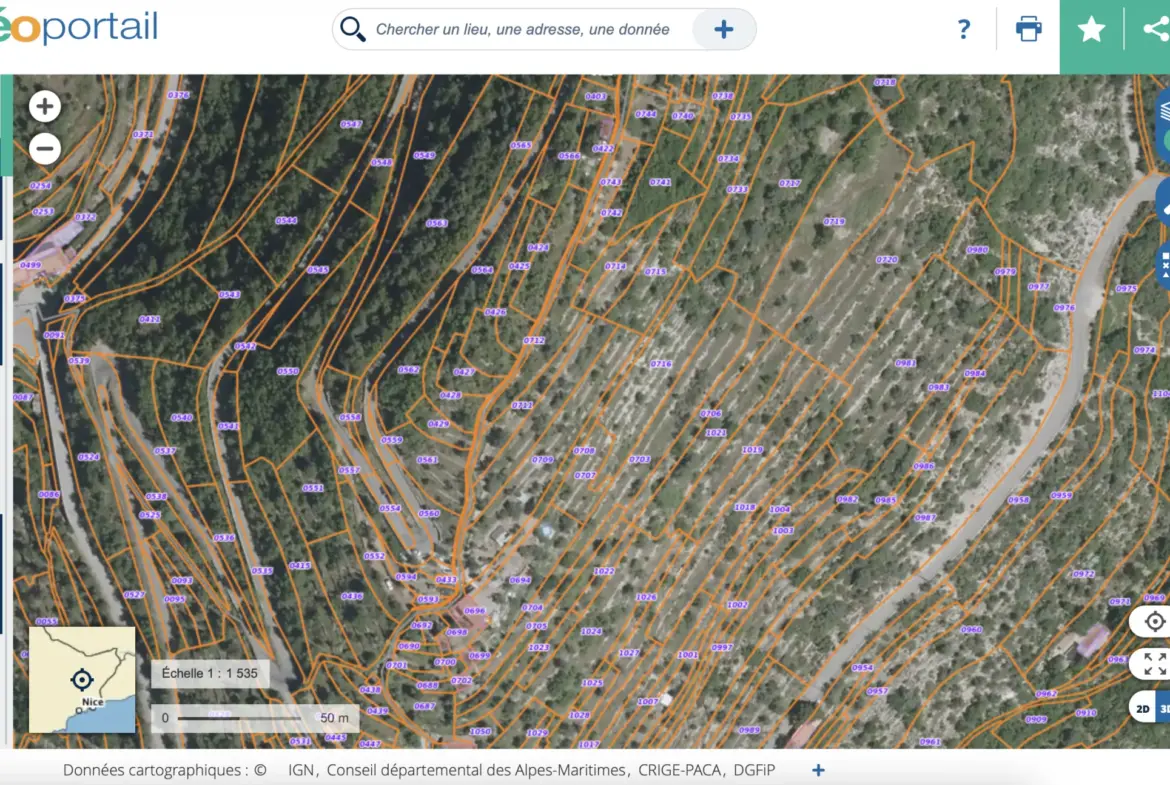1170x785 pixels.
Task: Select parcel label 0551
Action: 313,487
